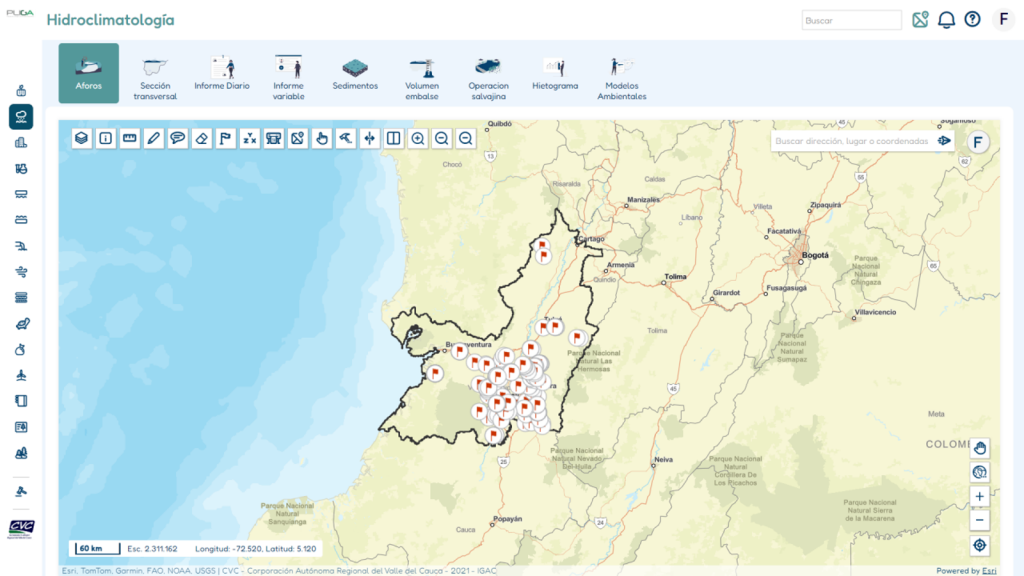1024x576 pixels.
Task: Click the 'Esc. 2.311.162' scale text
Action: tap(152, 549)
